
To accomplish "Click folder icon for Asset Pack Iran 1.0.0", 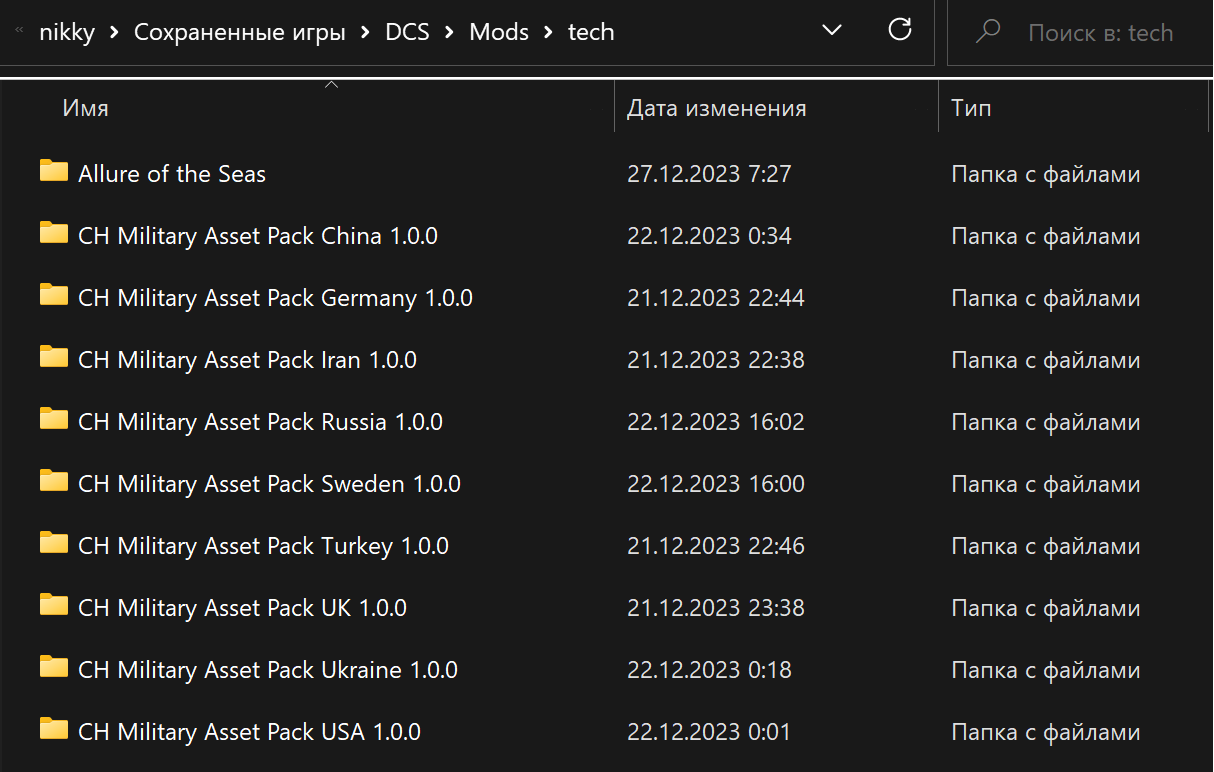I will point(54,357).
